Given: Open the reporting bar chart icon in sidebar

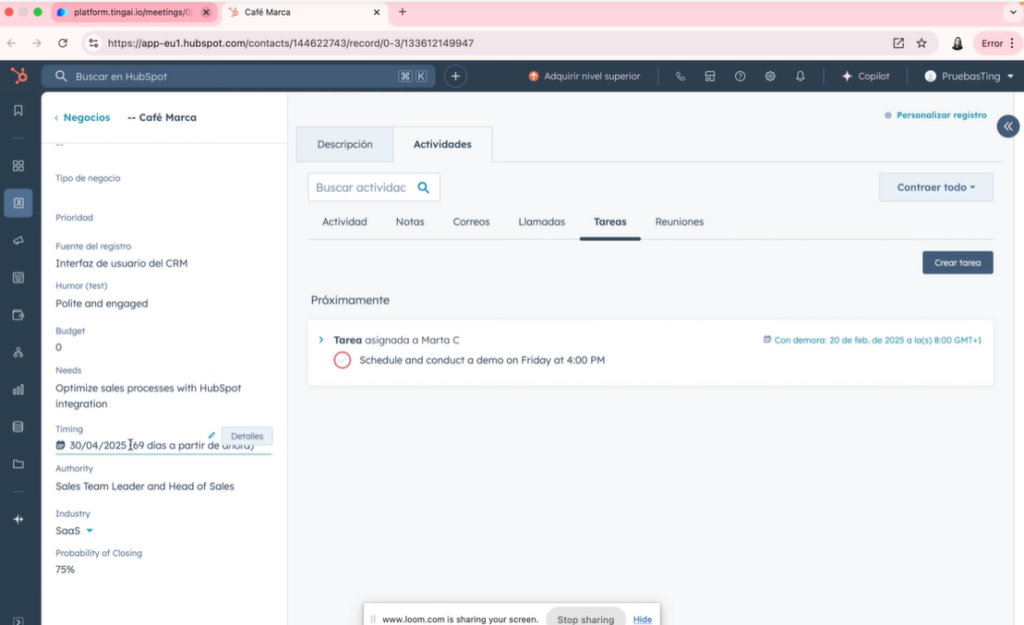Looking at the screenshot, I should click(18, 390).
